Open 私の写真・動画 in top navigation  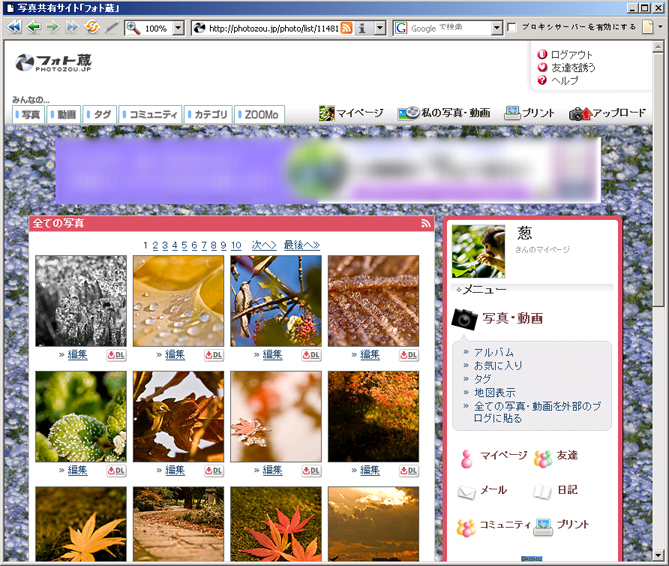click(444, 113)
